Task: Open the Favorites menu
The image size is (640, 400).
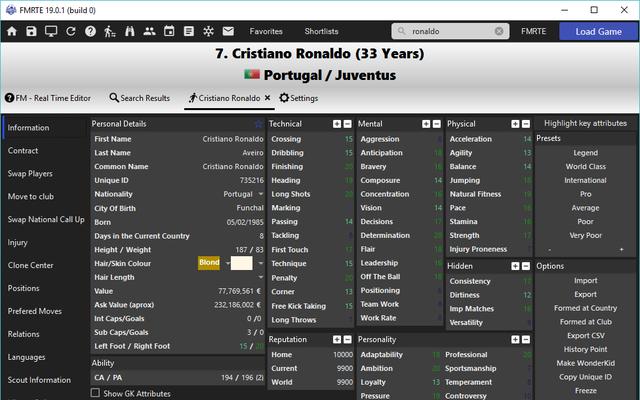Action: [266, 31]
